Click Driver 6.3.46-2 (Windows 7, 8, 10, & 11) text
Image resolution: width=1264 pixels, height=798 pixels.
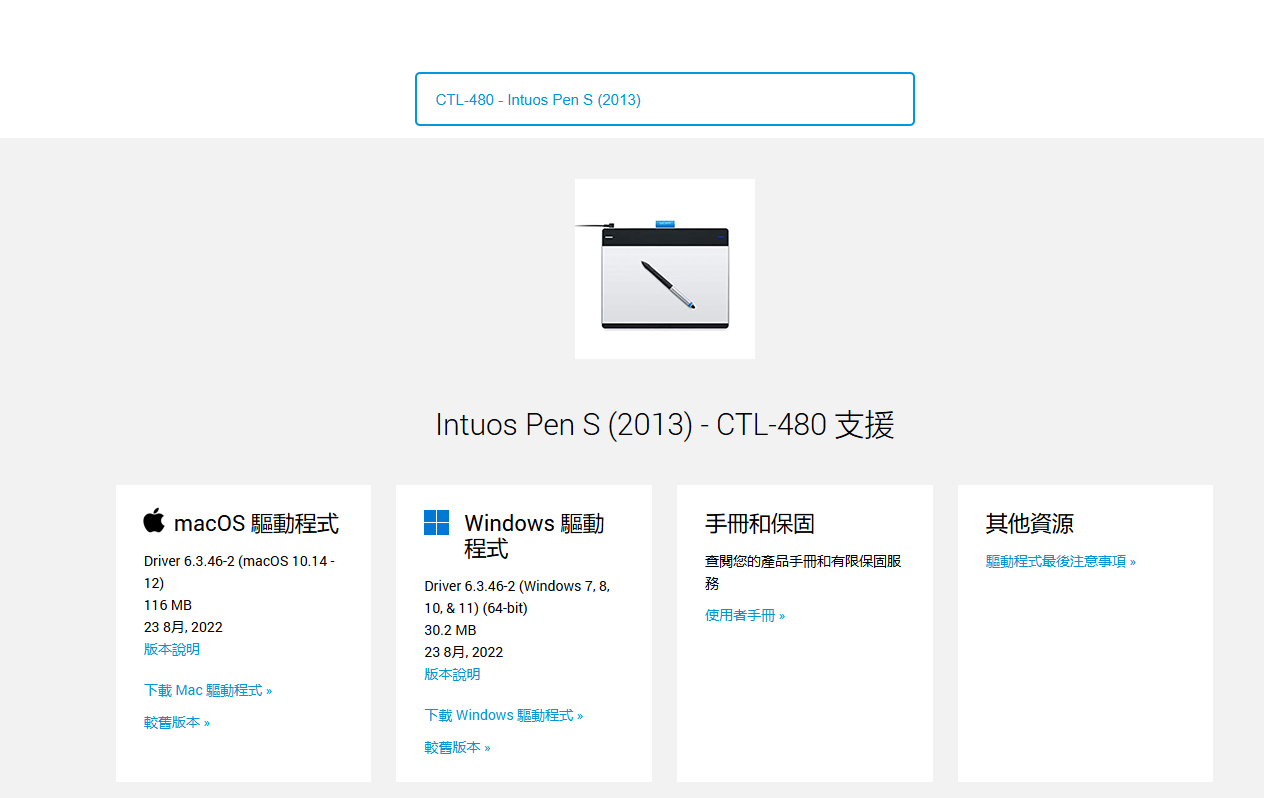517,597
